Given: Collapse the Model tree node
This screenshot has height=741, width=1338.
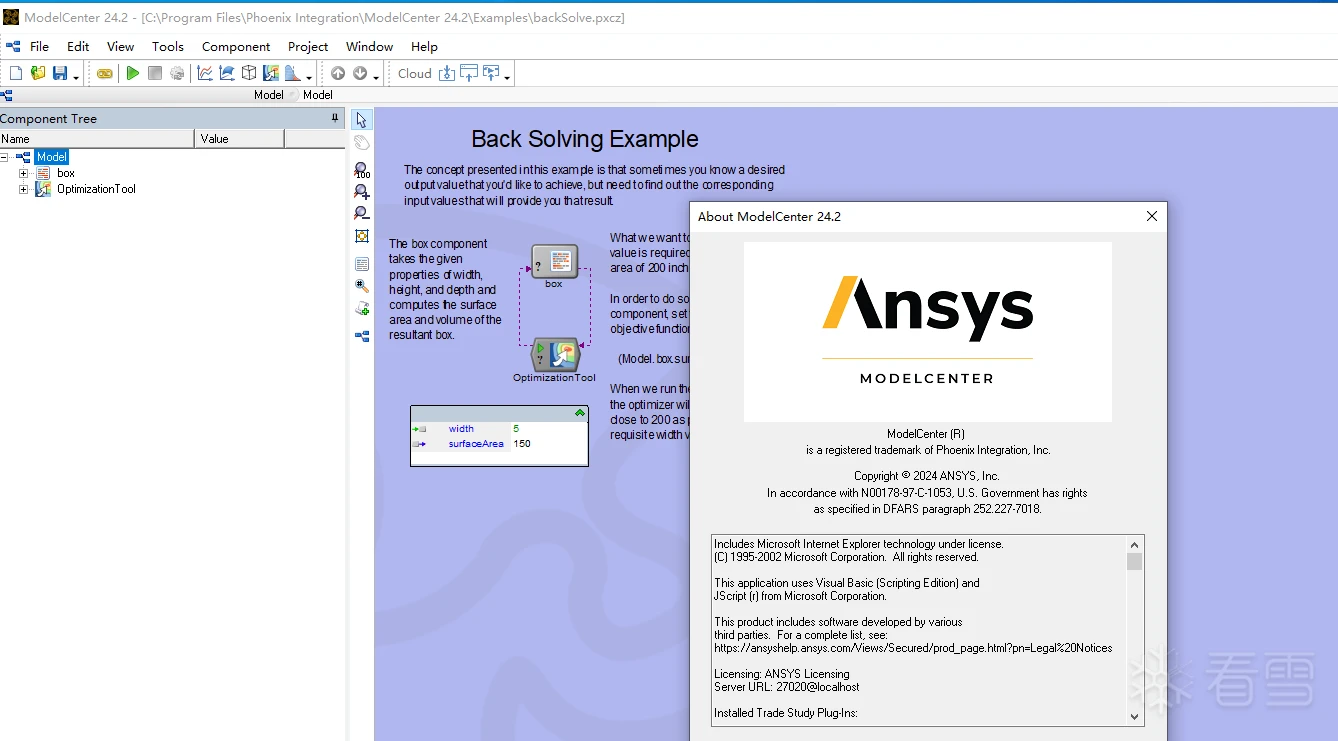Looking at the screenshot, I should pyautogui.click(x=5, y=157).
